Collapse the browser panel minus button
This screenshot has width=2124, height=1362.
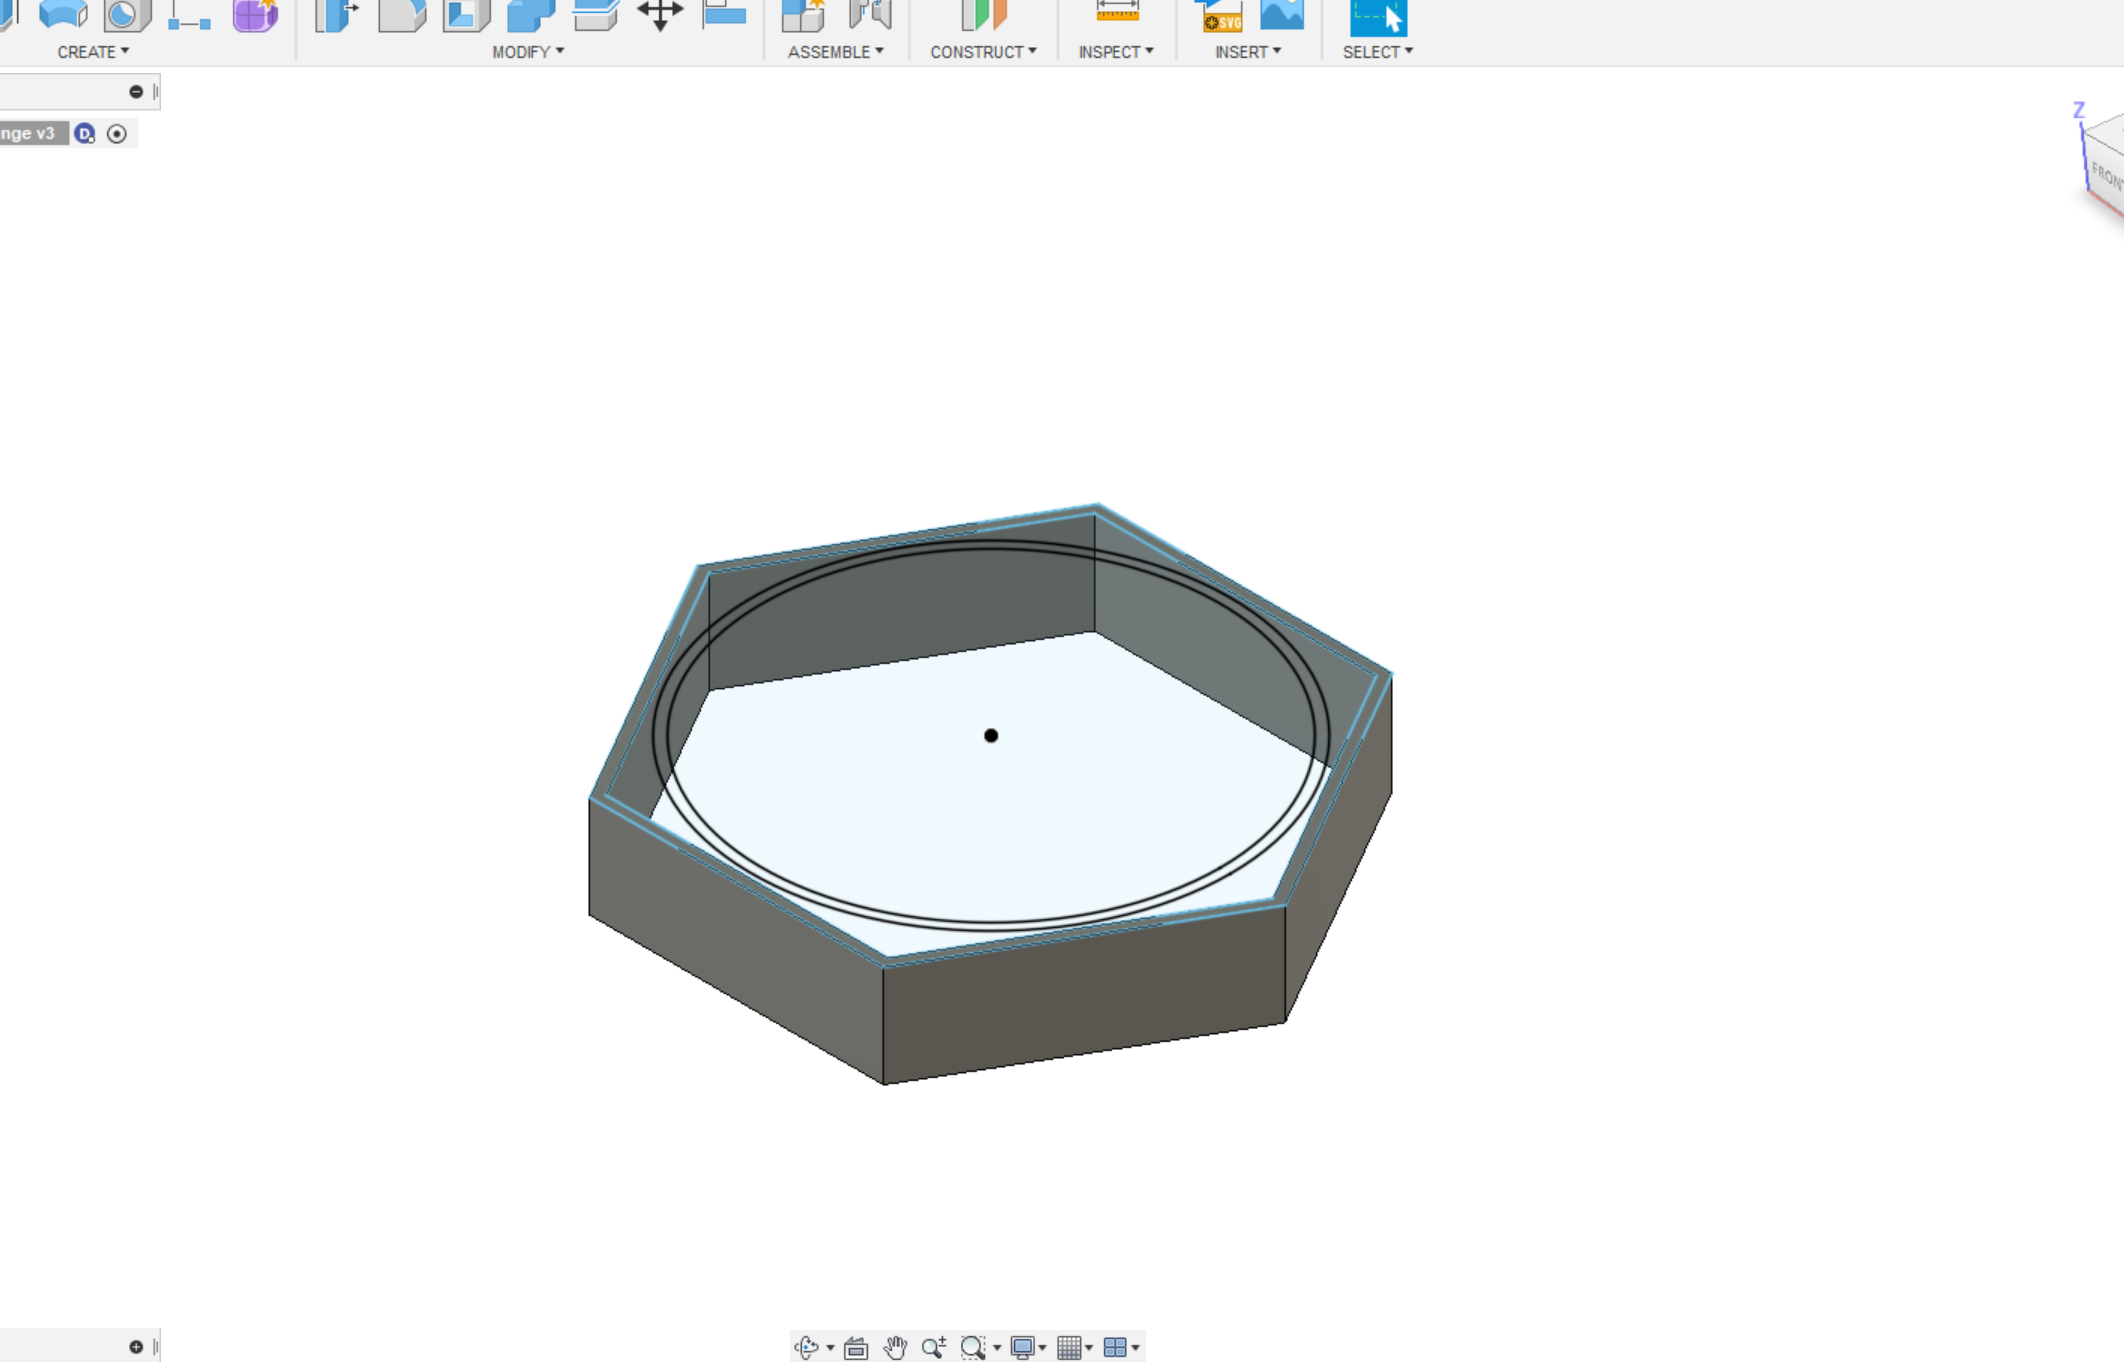tap(136, 92)
